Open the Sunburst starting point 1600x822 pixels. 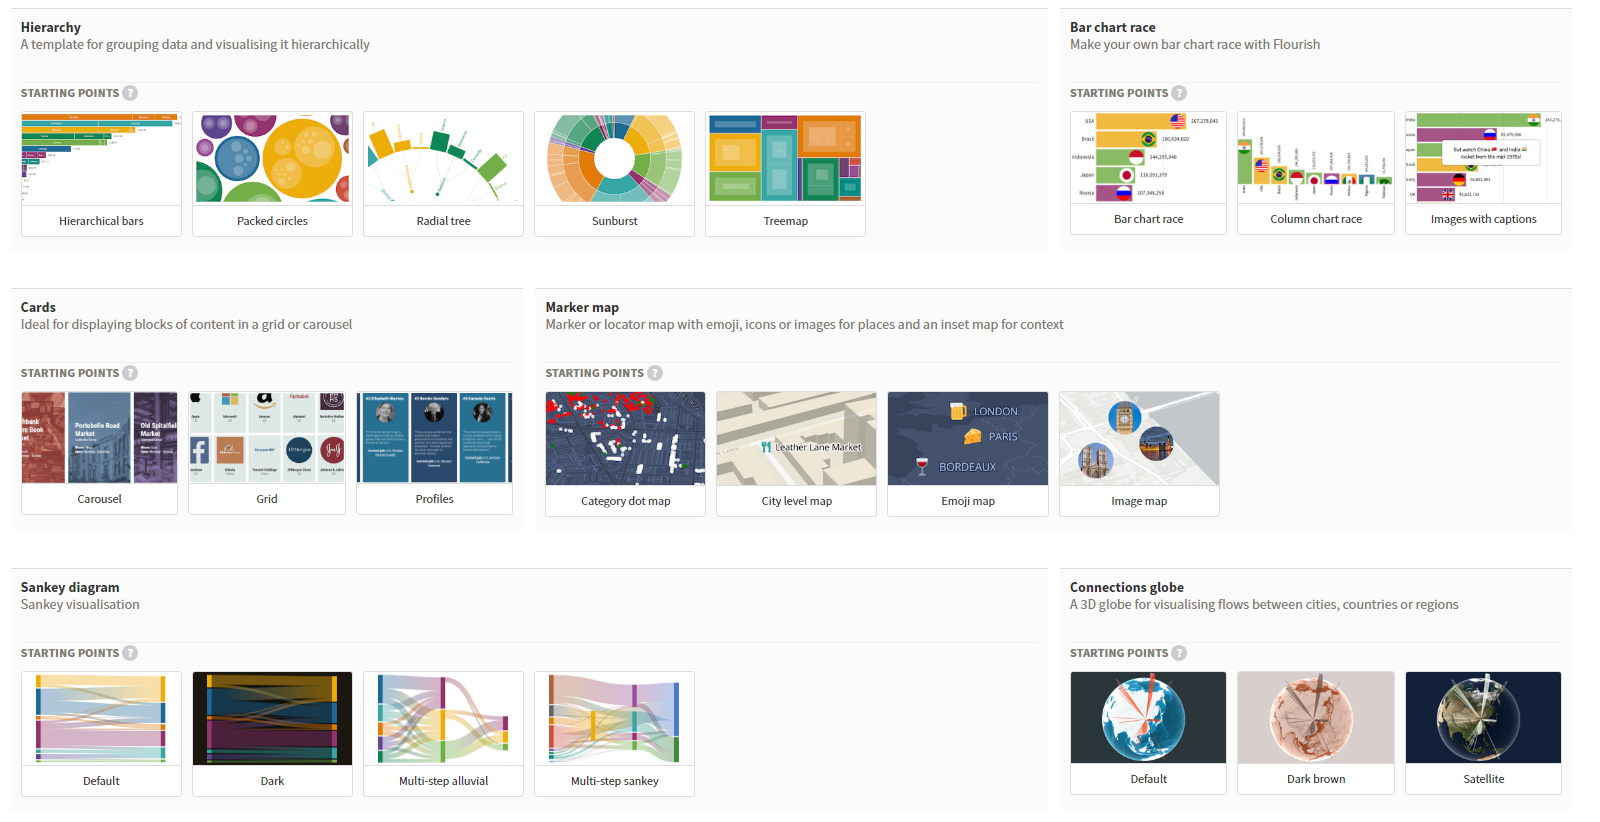pos(614,174)
